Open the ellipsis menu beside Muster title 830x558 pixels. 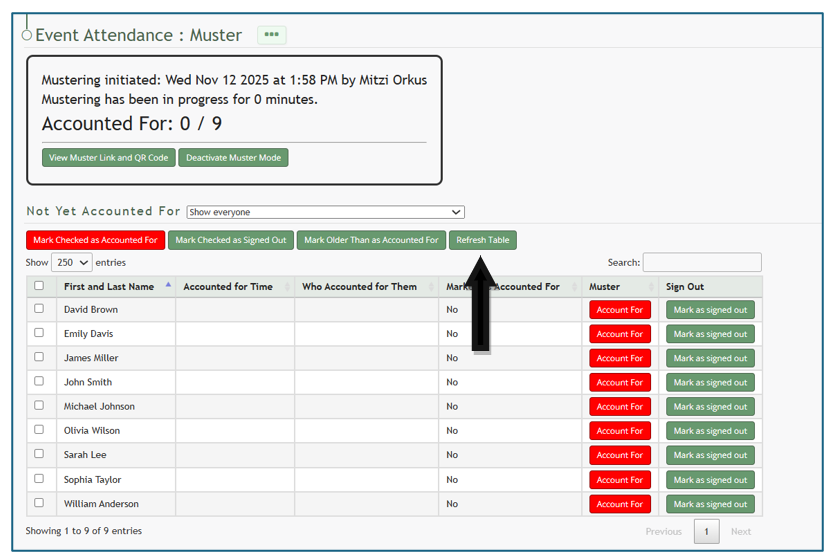coord(271,35)
